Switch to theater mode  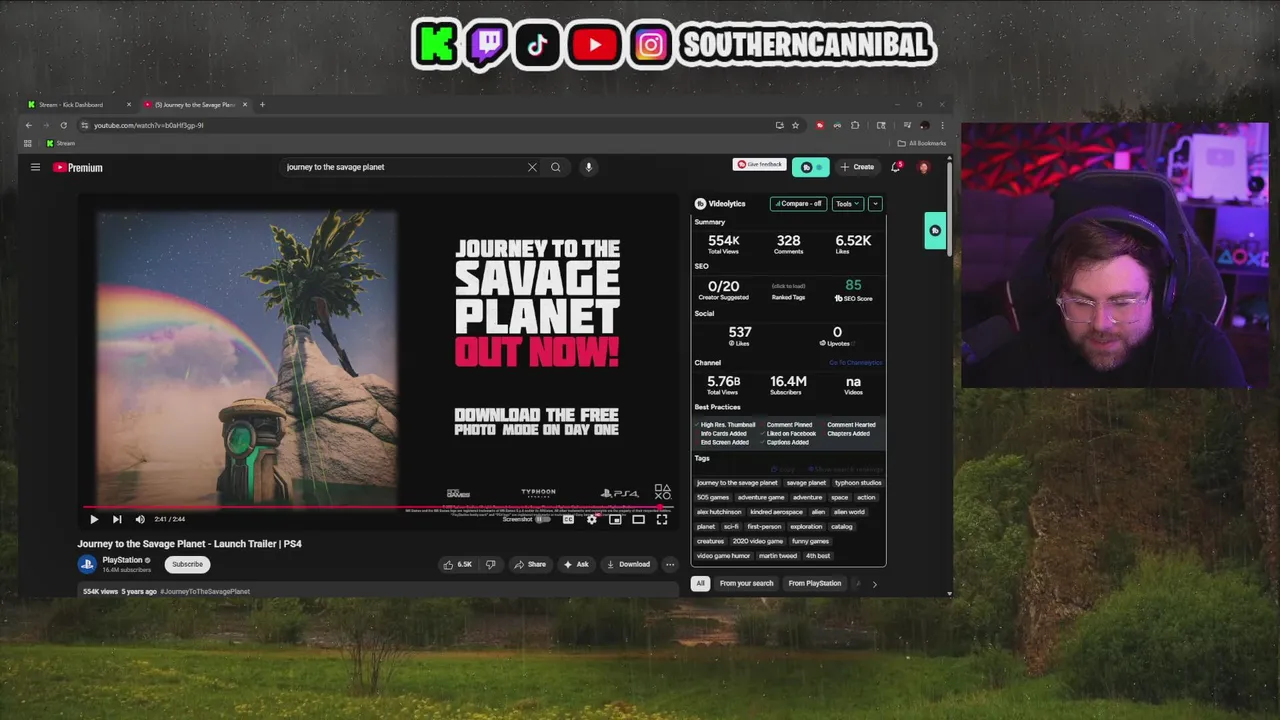tap(638, 519)
